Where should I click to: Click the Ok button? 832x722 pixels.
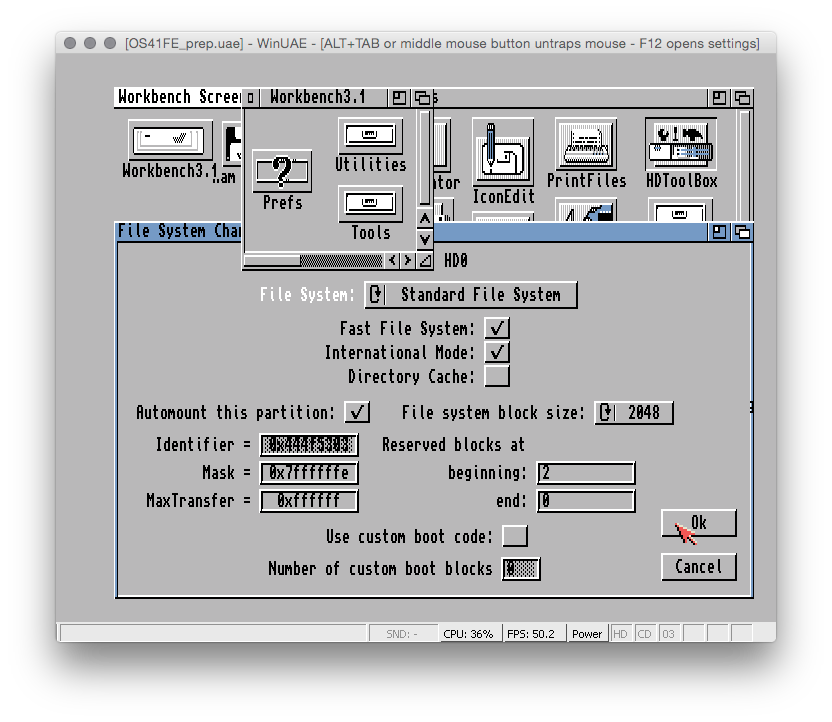[698, 523]
